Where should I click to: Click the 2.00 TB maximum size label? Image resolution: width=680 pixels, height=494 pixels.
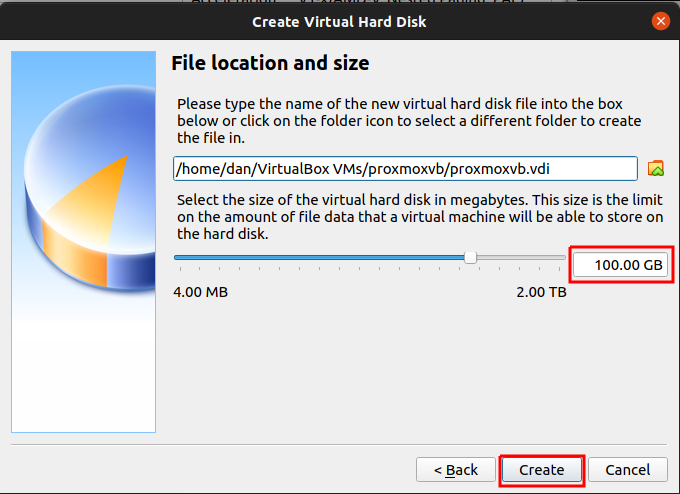(540, 292)
